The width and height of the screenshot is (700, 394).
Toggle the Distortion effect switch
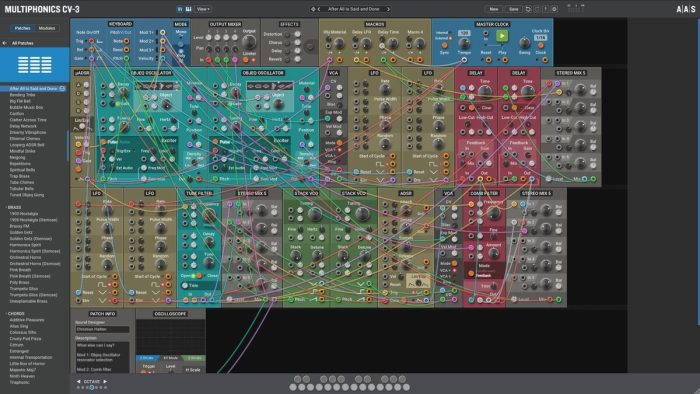[288, 34]
